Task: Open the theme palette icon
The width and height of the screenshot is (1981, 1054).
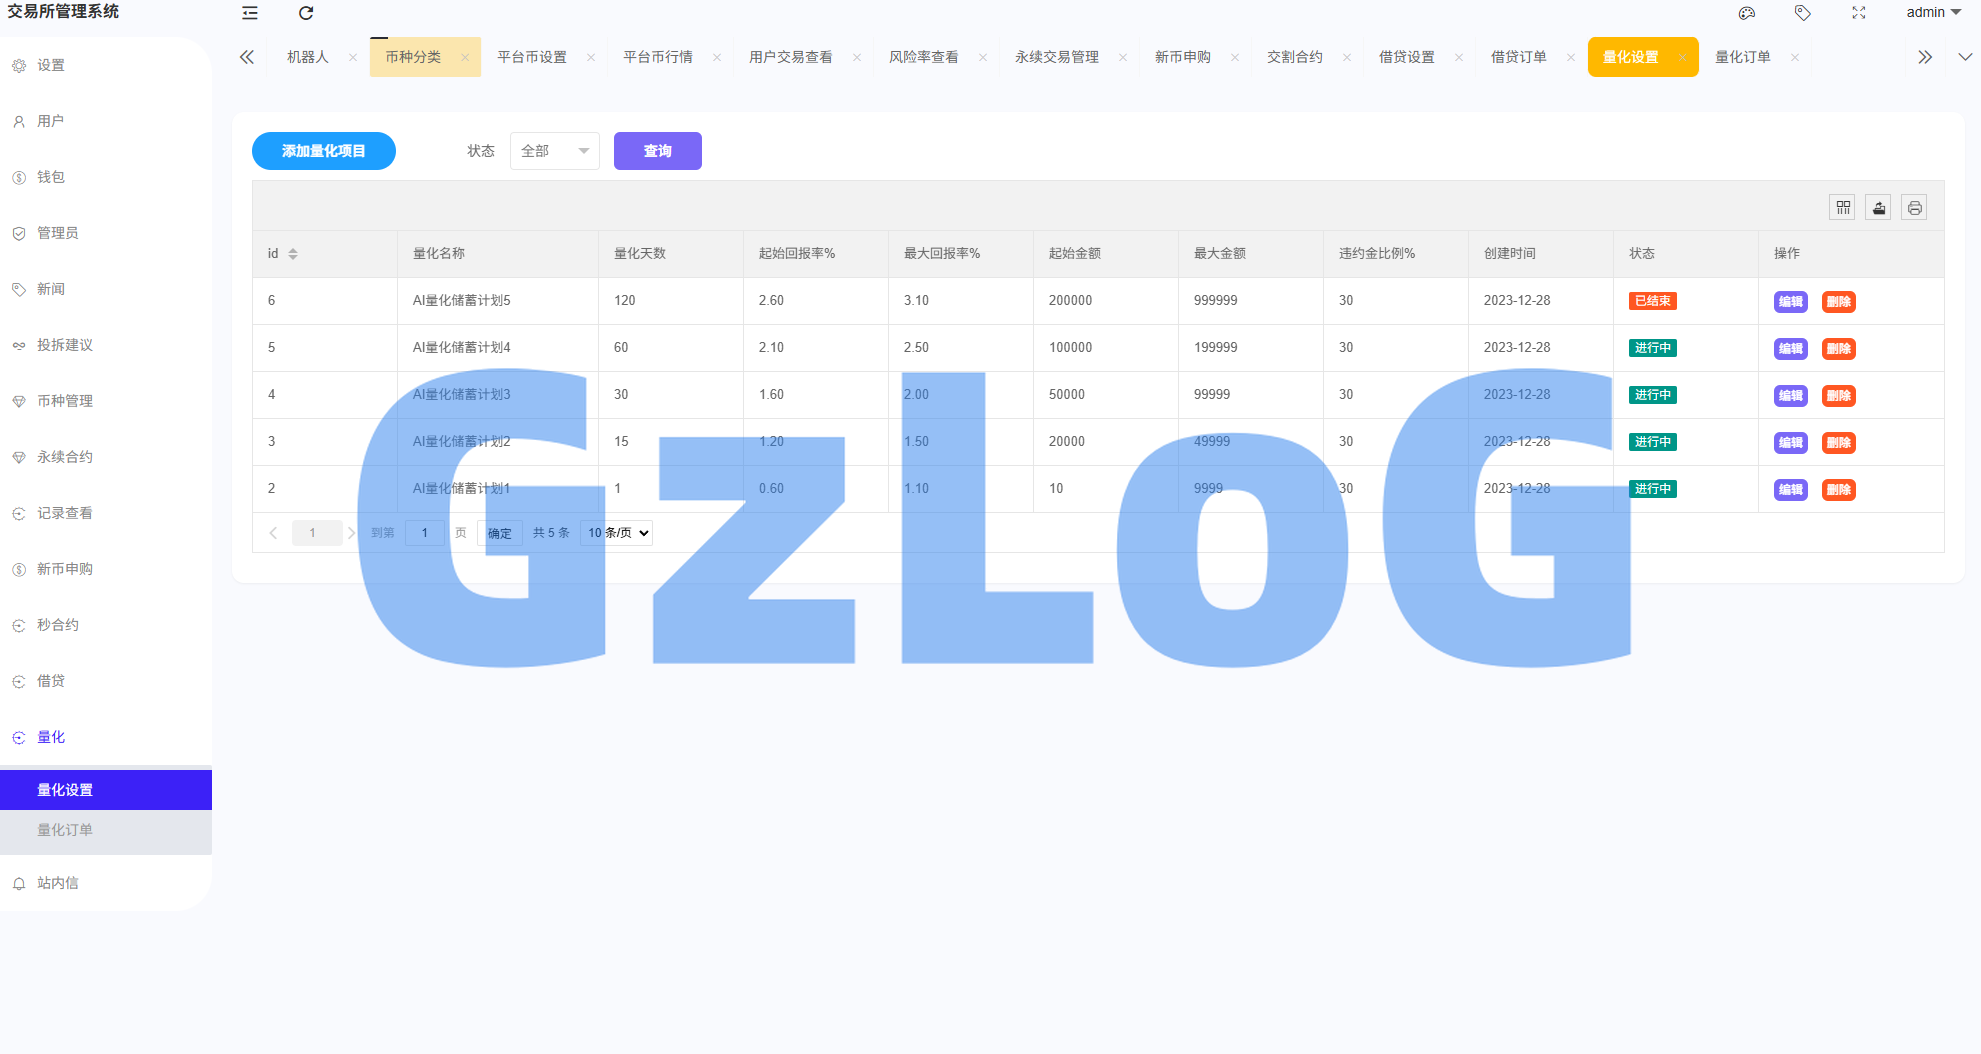Action: (x=1747, y=13)
